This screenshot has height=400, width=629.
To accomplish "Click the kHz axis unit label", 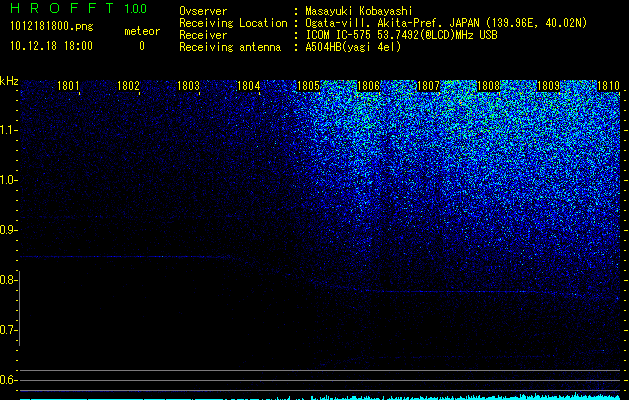I will tap(9, 81).
